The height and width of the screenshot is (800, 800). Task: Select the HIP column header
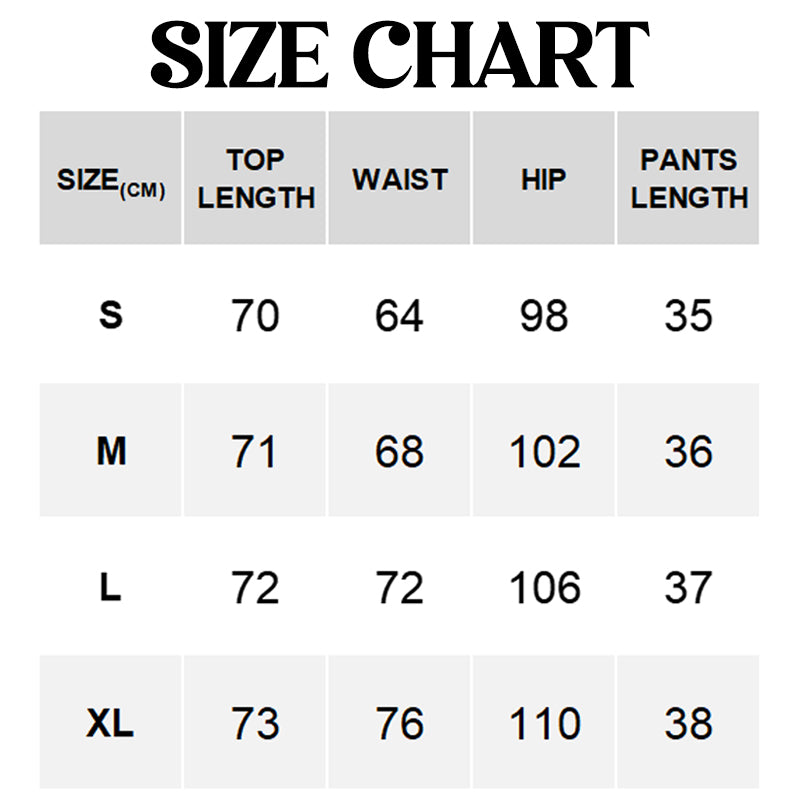point(544,180)
